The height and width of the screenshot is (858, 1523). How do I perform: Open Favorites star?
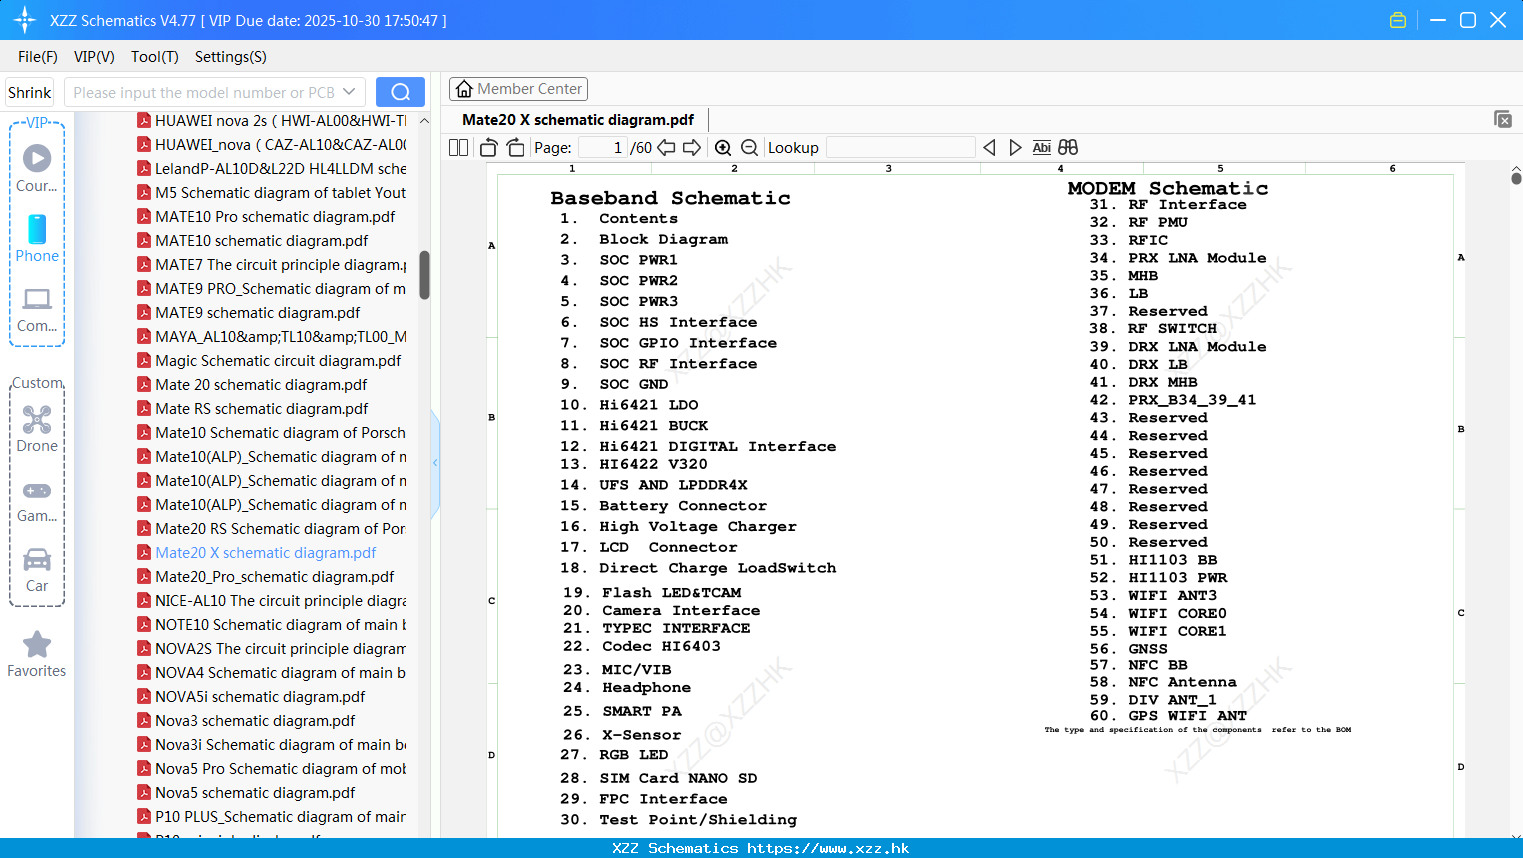(37, 654)
